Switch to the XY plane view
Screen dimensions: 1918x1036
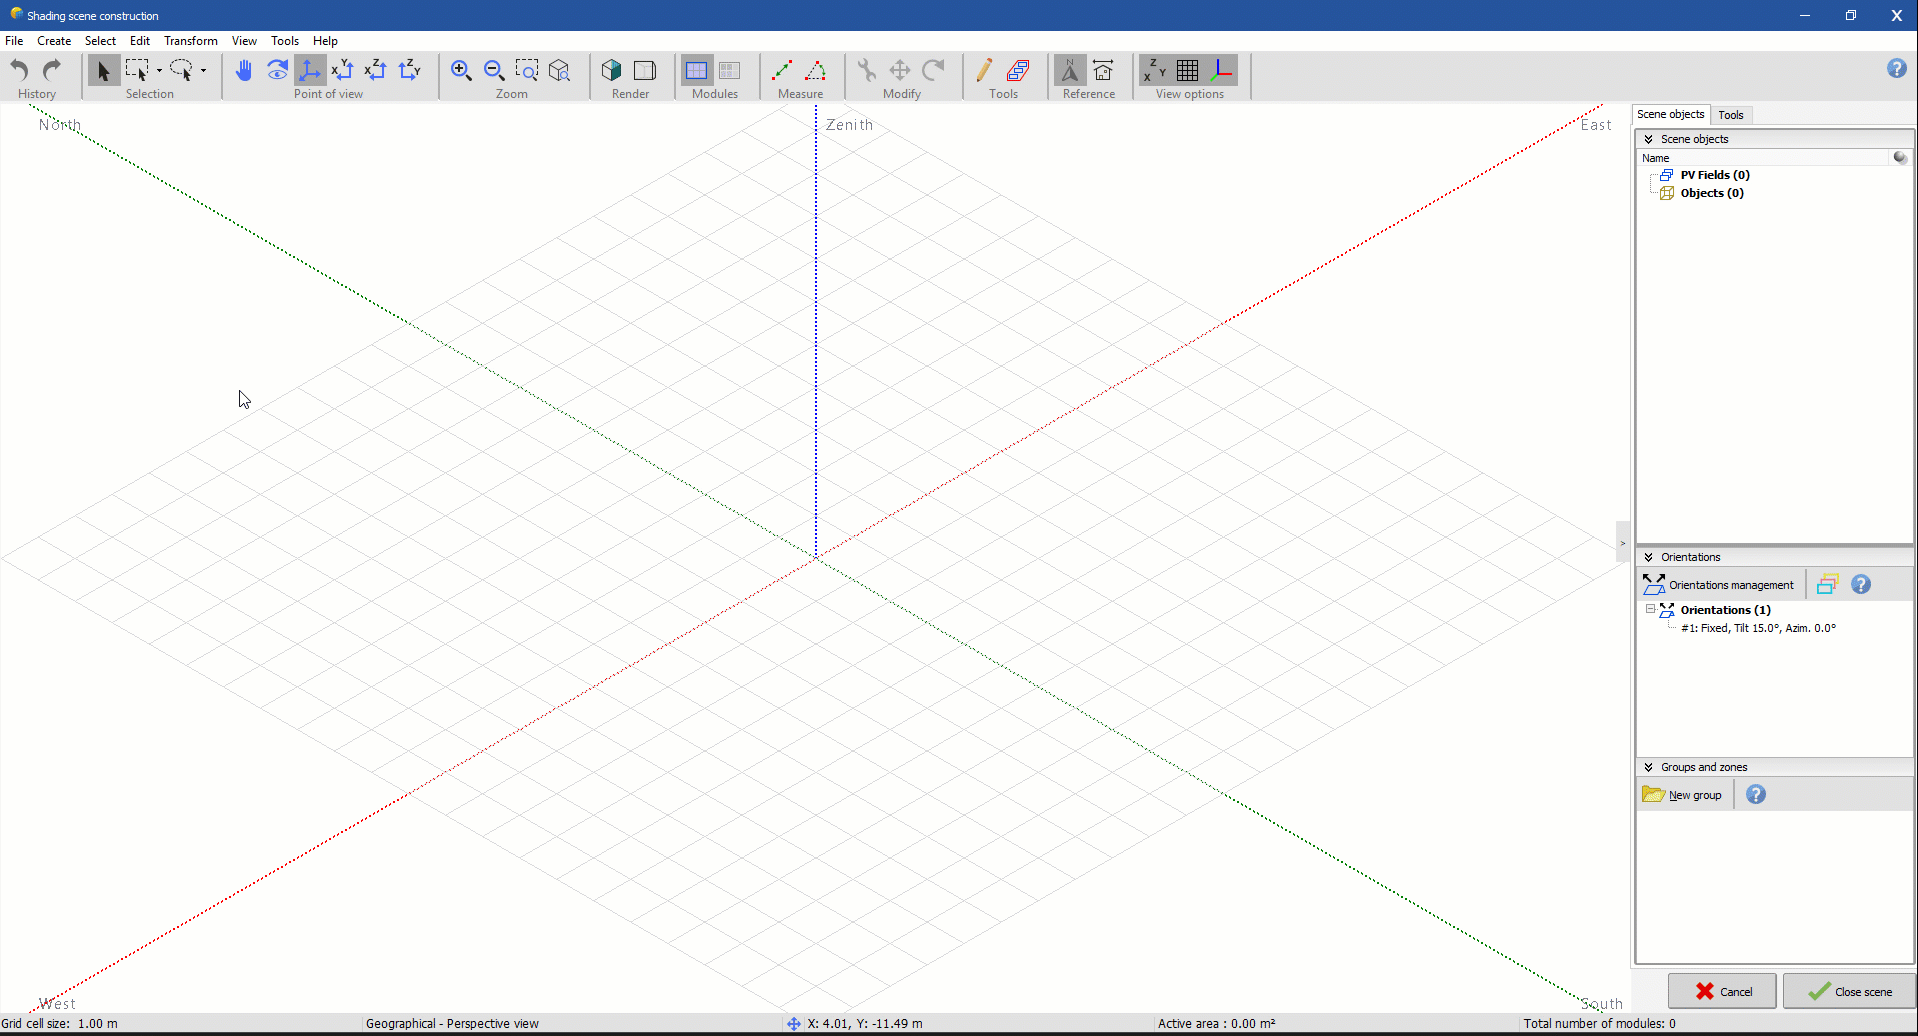pos(343,70)
